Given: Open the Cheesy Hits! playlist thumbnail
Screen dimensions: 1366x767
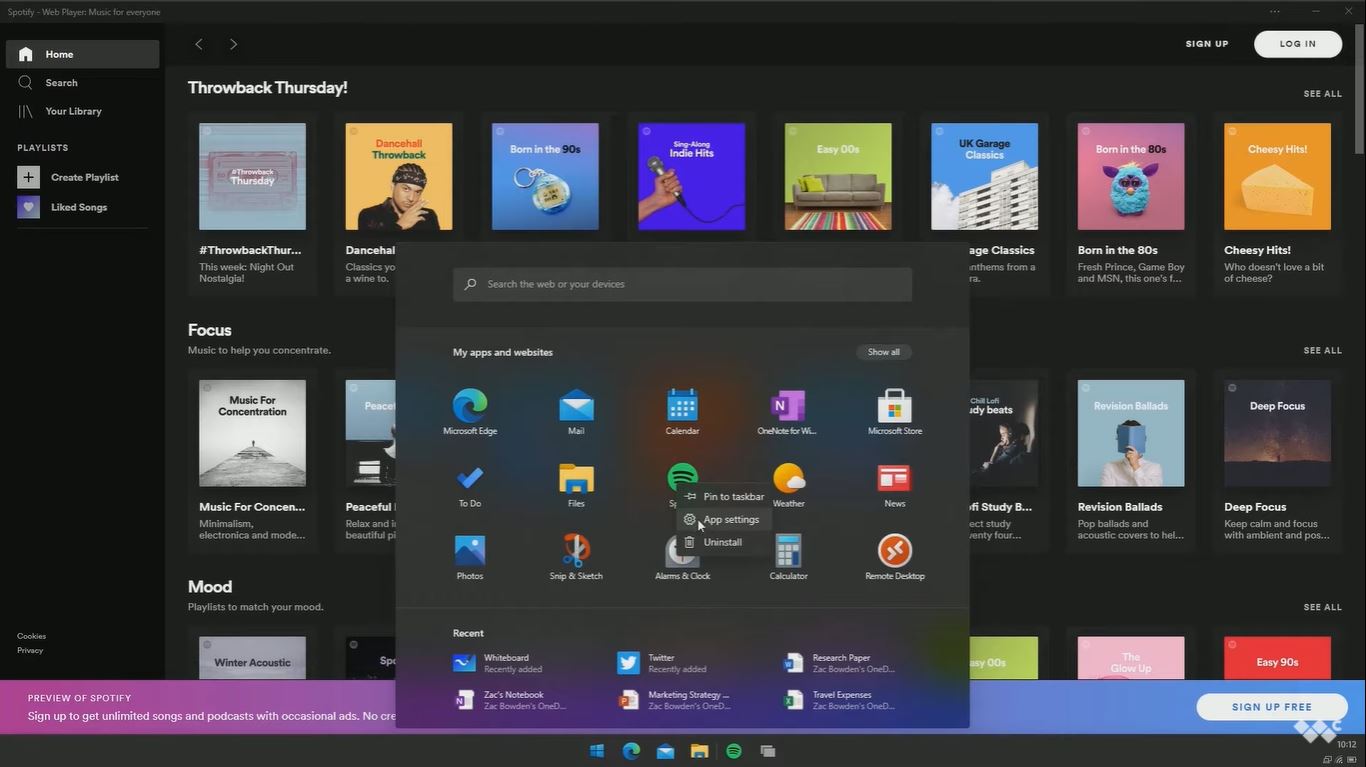Looking at the screenshot, I should pos(1277,177).
